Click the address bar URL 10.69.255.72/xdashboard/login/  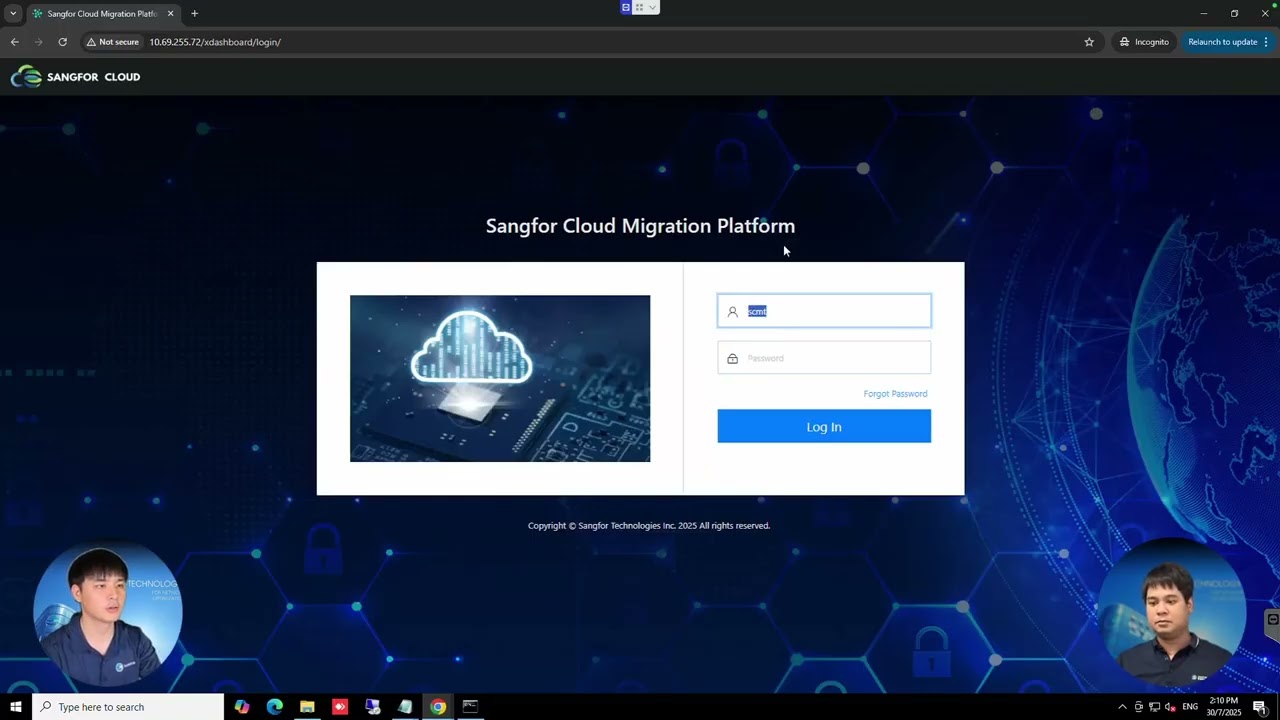pos(215,42)
